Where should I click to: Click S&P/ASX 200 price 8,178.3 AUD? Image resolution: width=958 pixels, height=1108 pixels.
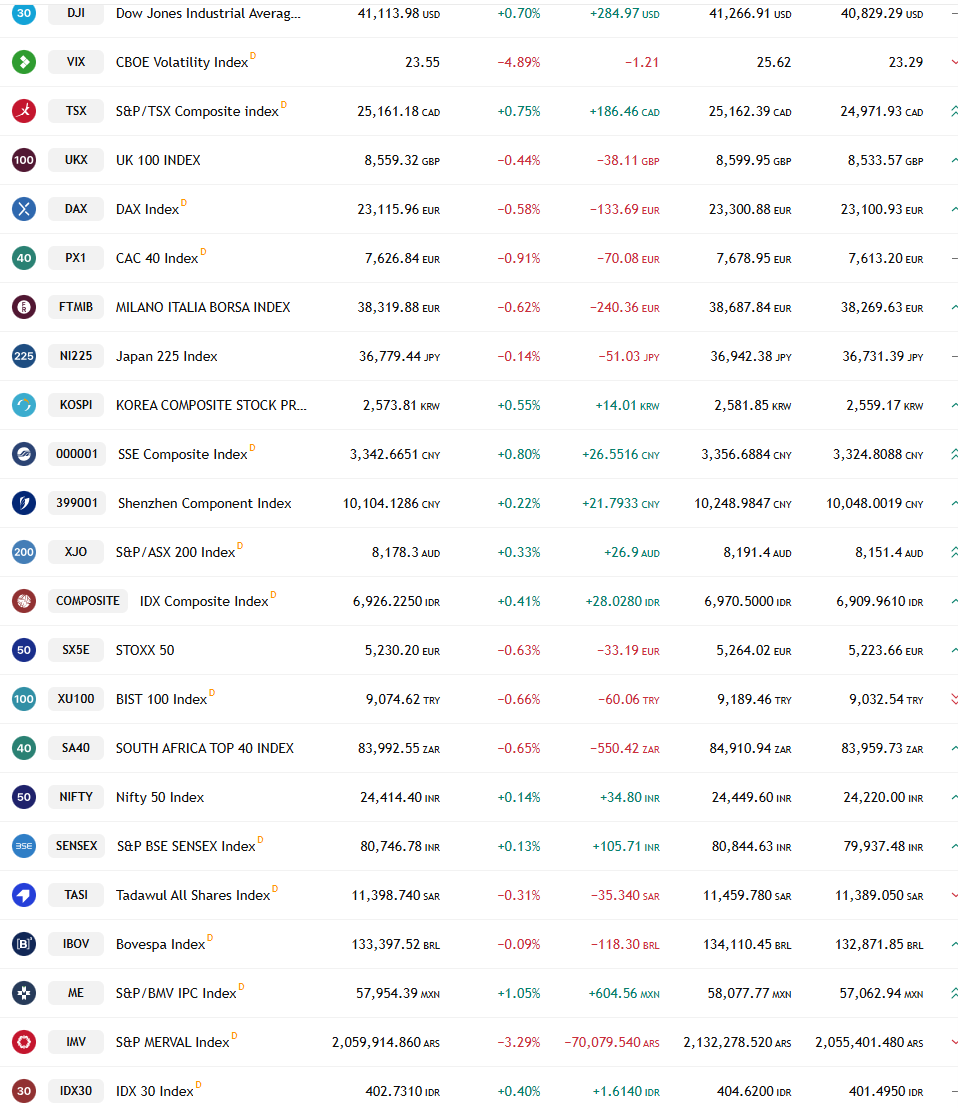coord(406,553)
